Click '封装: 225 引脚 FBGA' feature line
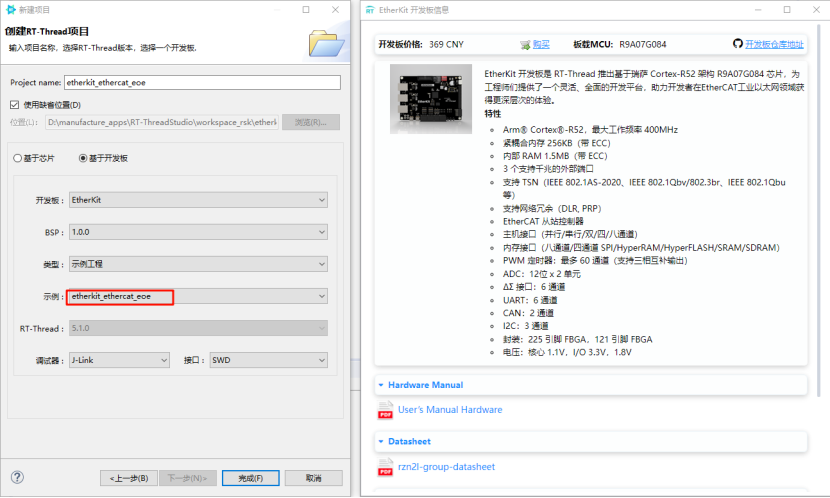Image resolution: width=830 pixels, height=498 pixels. coord(578,339)
